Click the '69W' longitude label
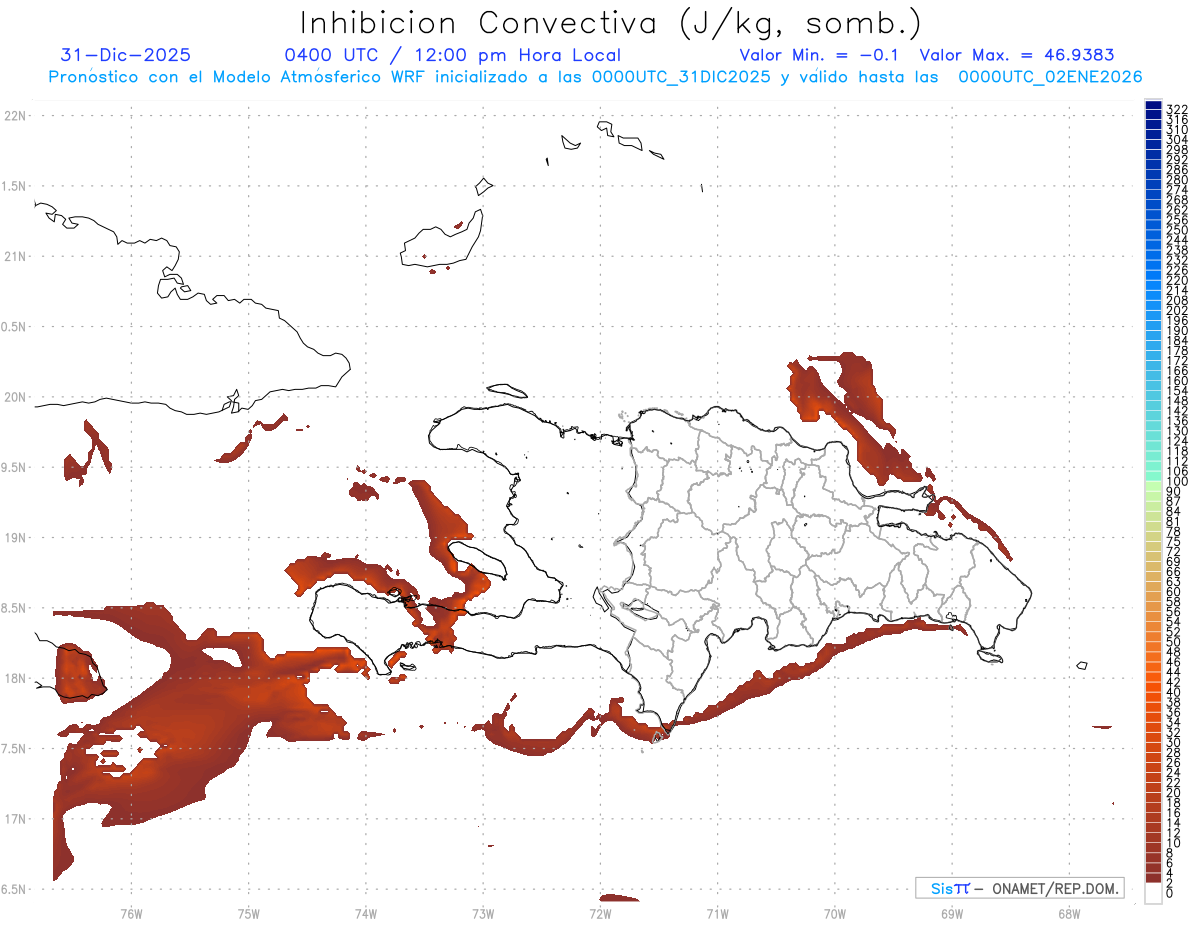The height and width of the screenshot is (927, 1200). coord(952,913)
